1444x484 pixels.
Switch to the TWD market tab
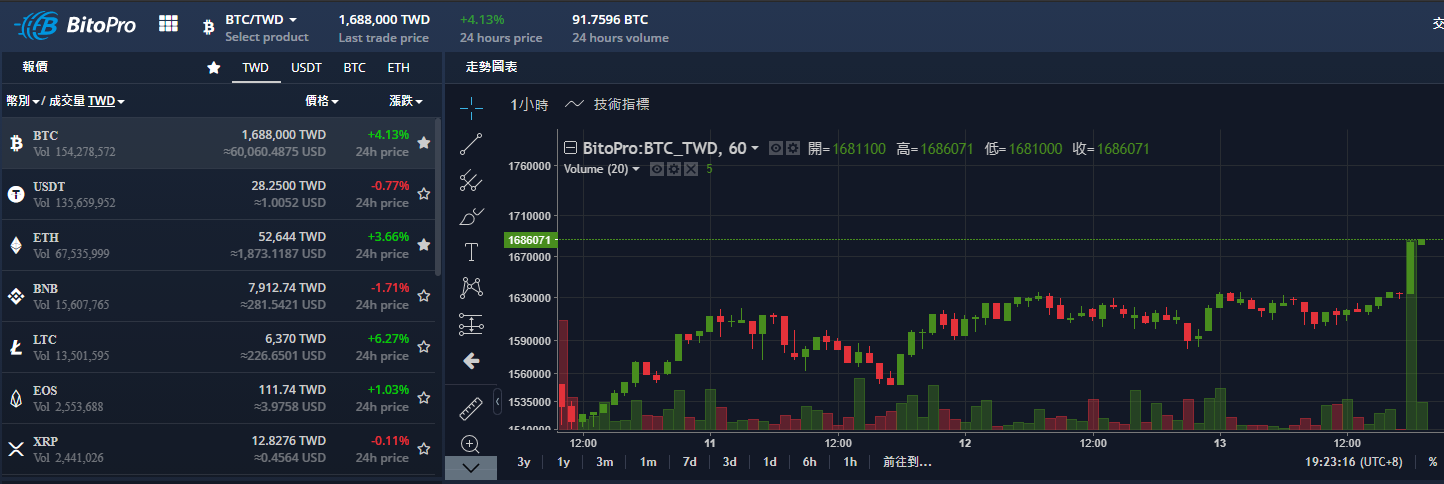(256, 68)
